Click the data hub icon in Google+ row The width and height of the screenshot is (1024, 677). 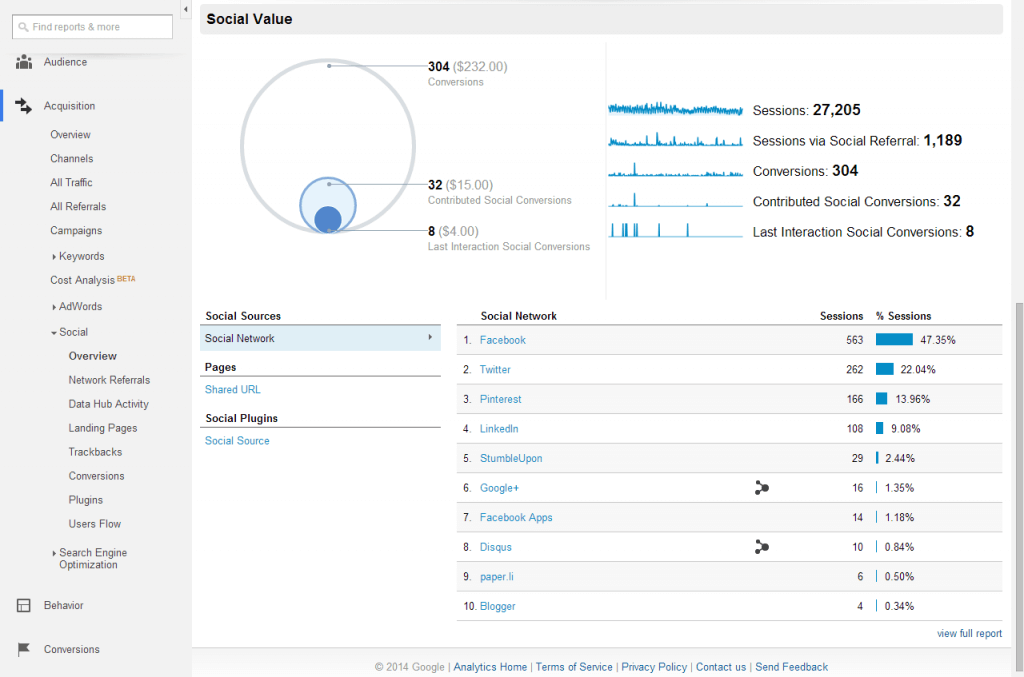[x=761, y=488]
